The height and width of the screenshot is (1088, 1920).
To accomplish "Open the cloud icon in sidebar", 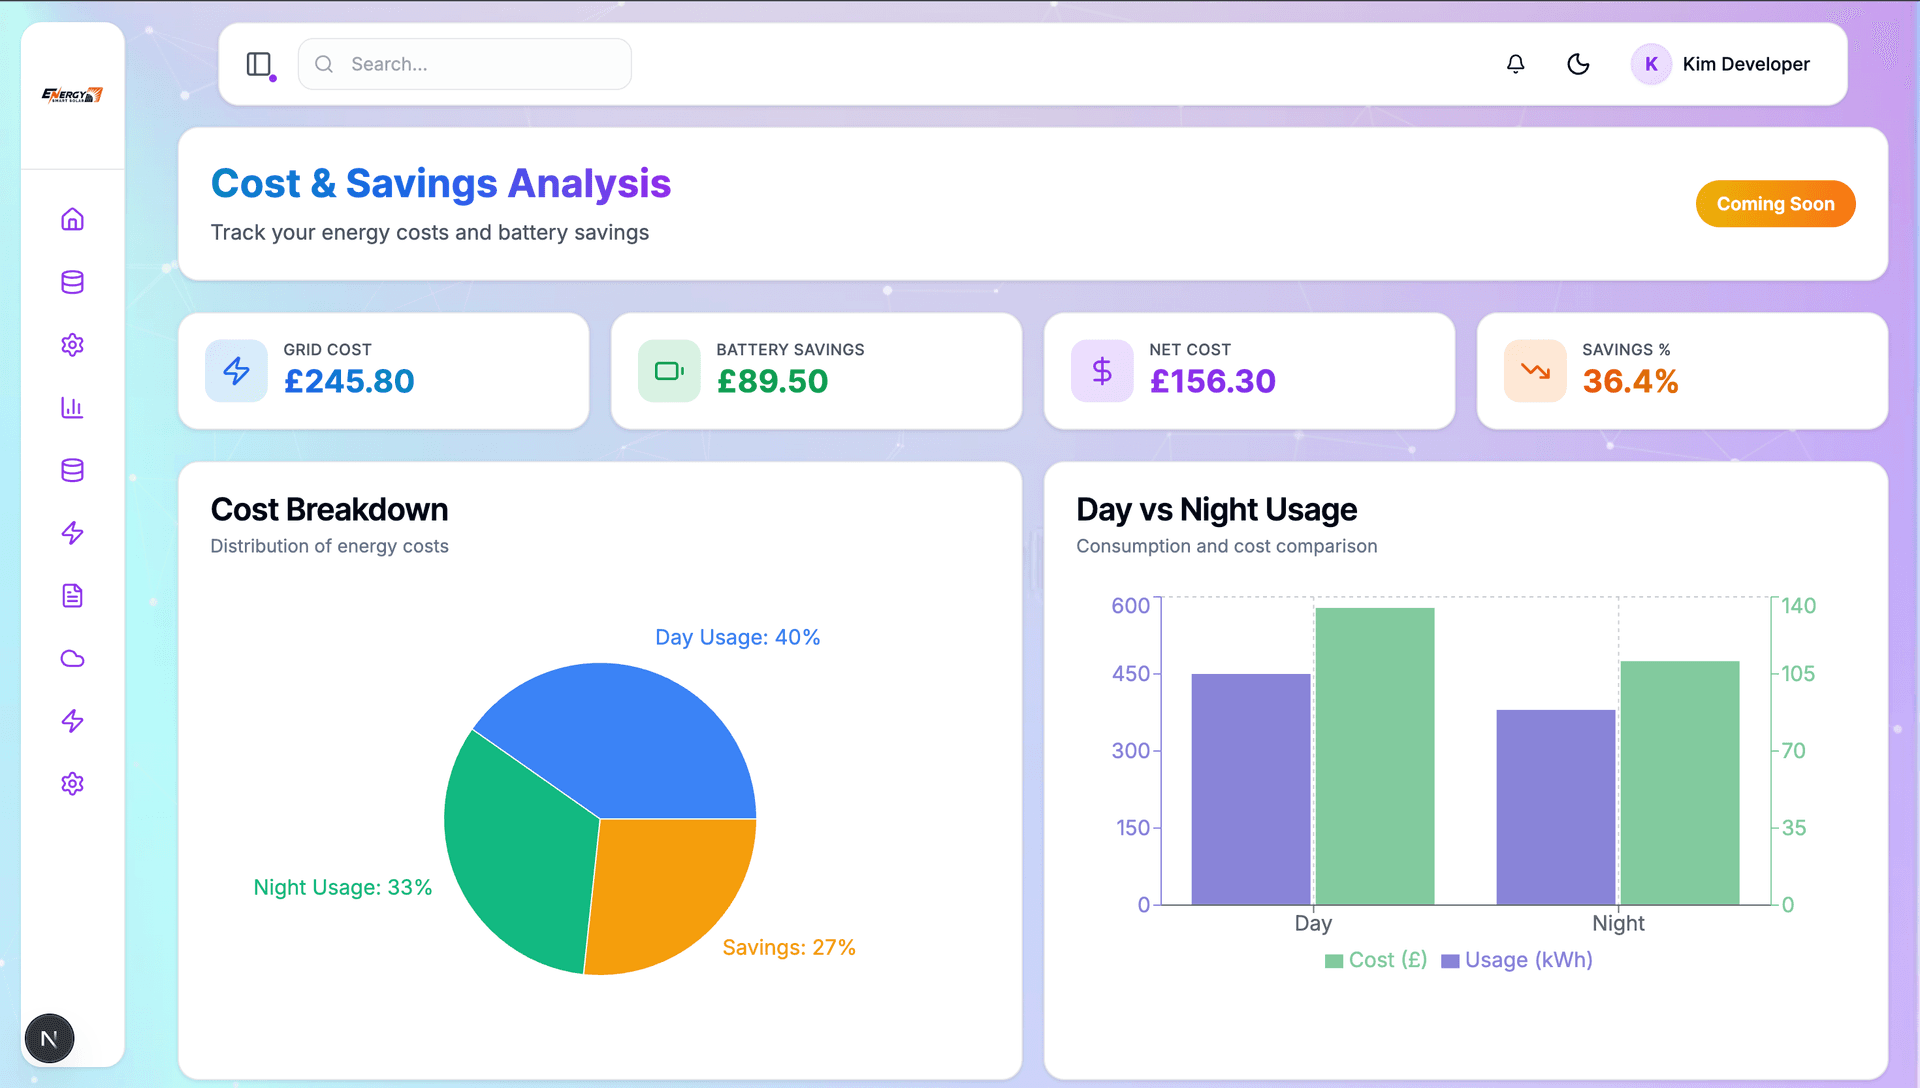I will click(72, 659).
